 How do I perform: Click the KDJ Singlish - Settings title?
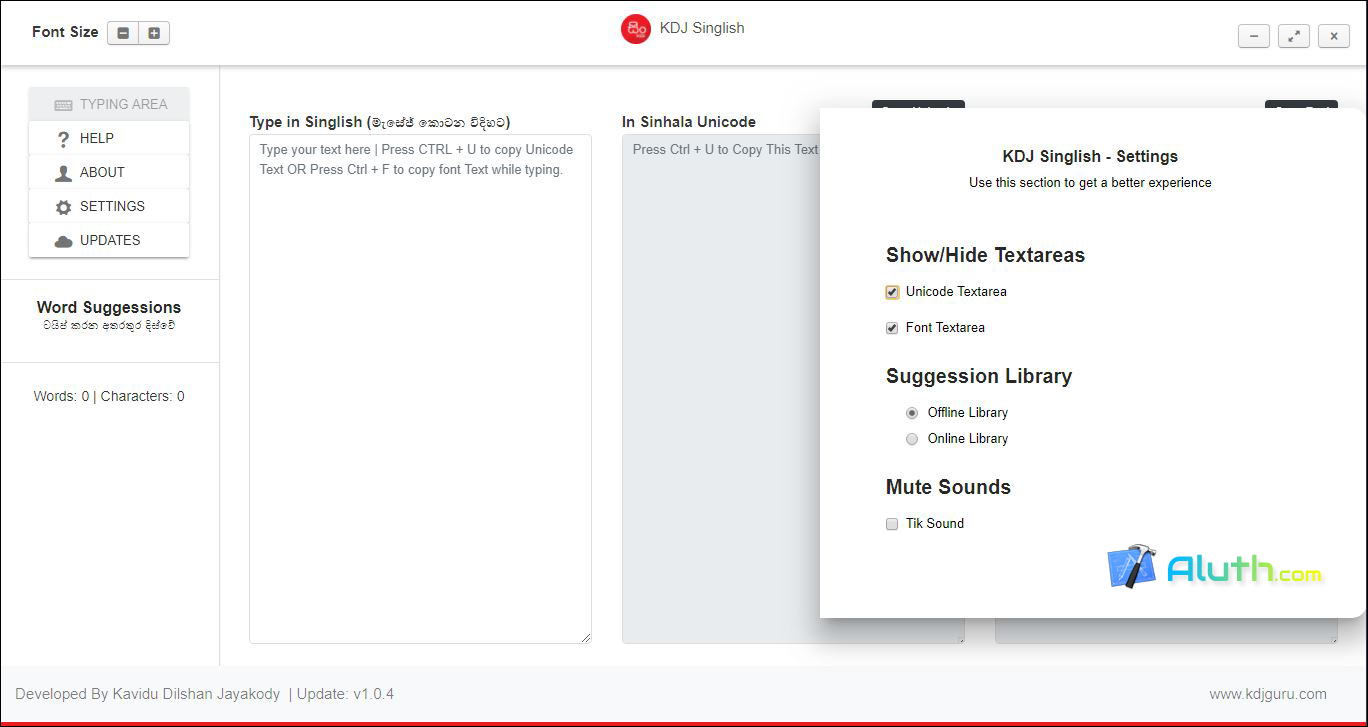pyautogui.click(x=1090, y=156)
